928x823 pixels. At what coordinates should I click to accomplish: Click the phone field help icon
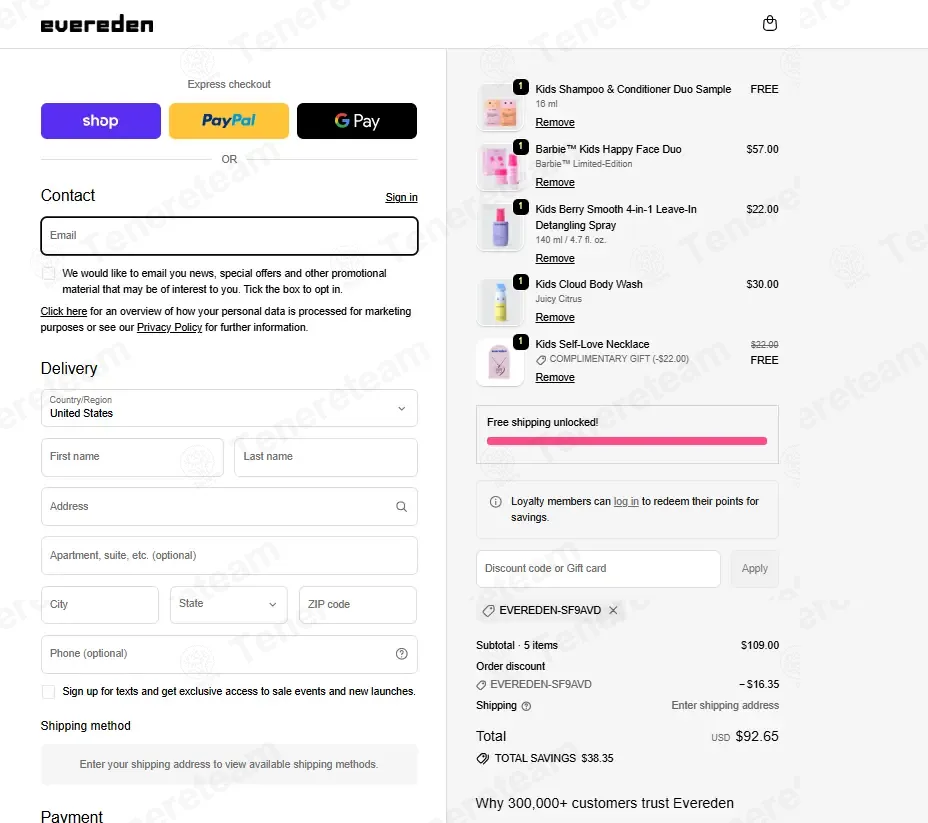coord(401,653)
